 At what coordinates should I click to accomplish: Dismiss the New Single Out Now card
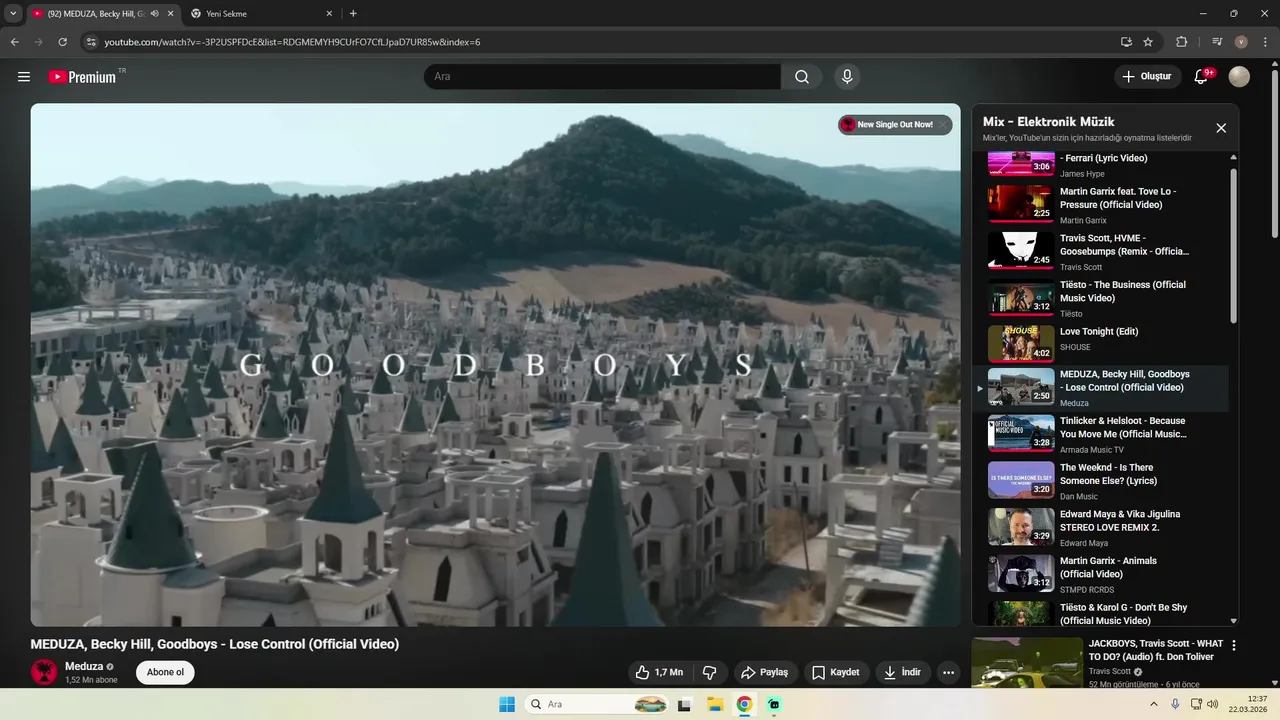[x=943, y=125]
